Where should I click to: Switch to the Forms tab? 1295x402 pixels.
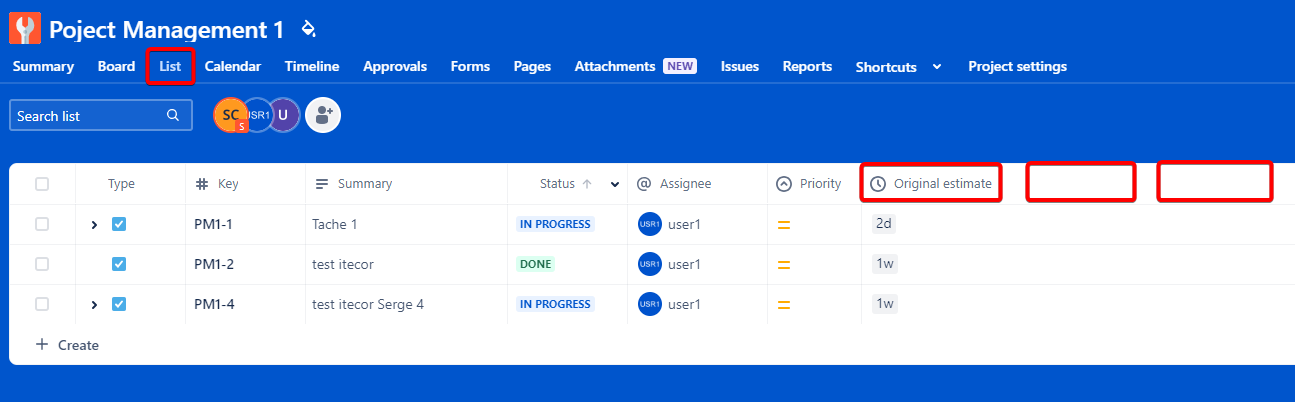click(x=470, y=66)
